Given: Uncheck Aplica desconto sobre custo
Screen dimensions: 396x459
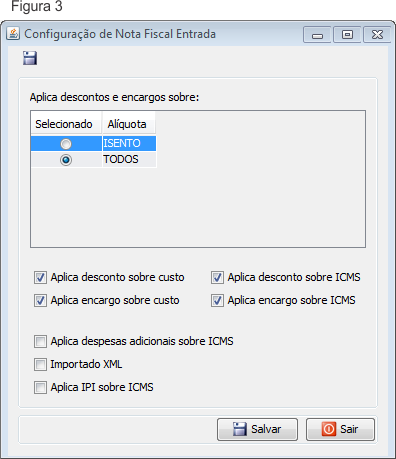Looking at the screenshot, I should [40, 277].
